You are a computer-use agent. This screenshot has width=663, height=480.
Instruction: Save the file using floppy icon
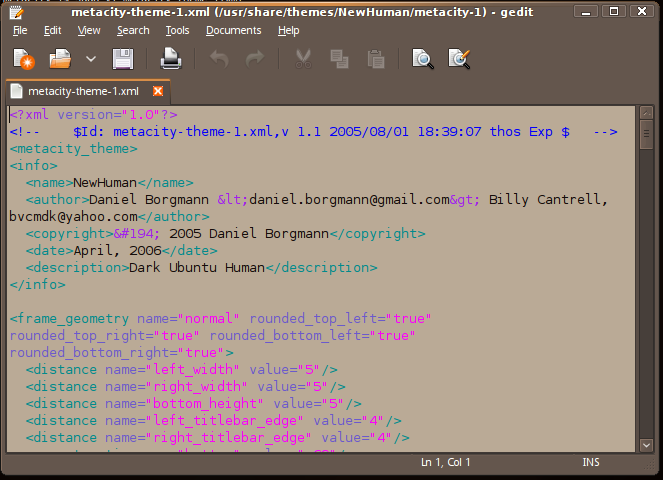point(123,60)
